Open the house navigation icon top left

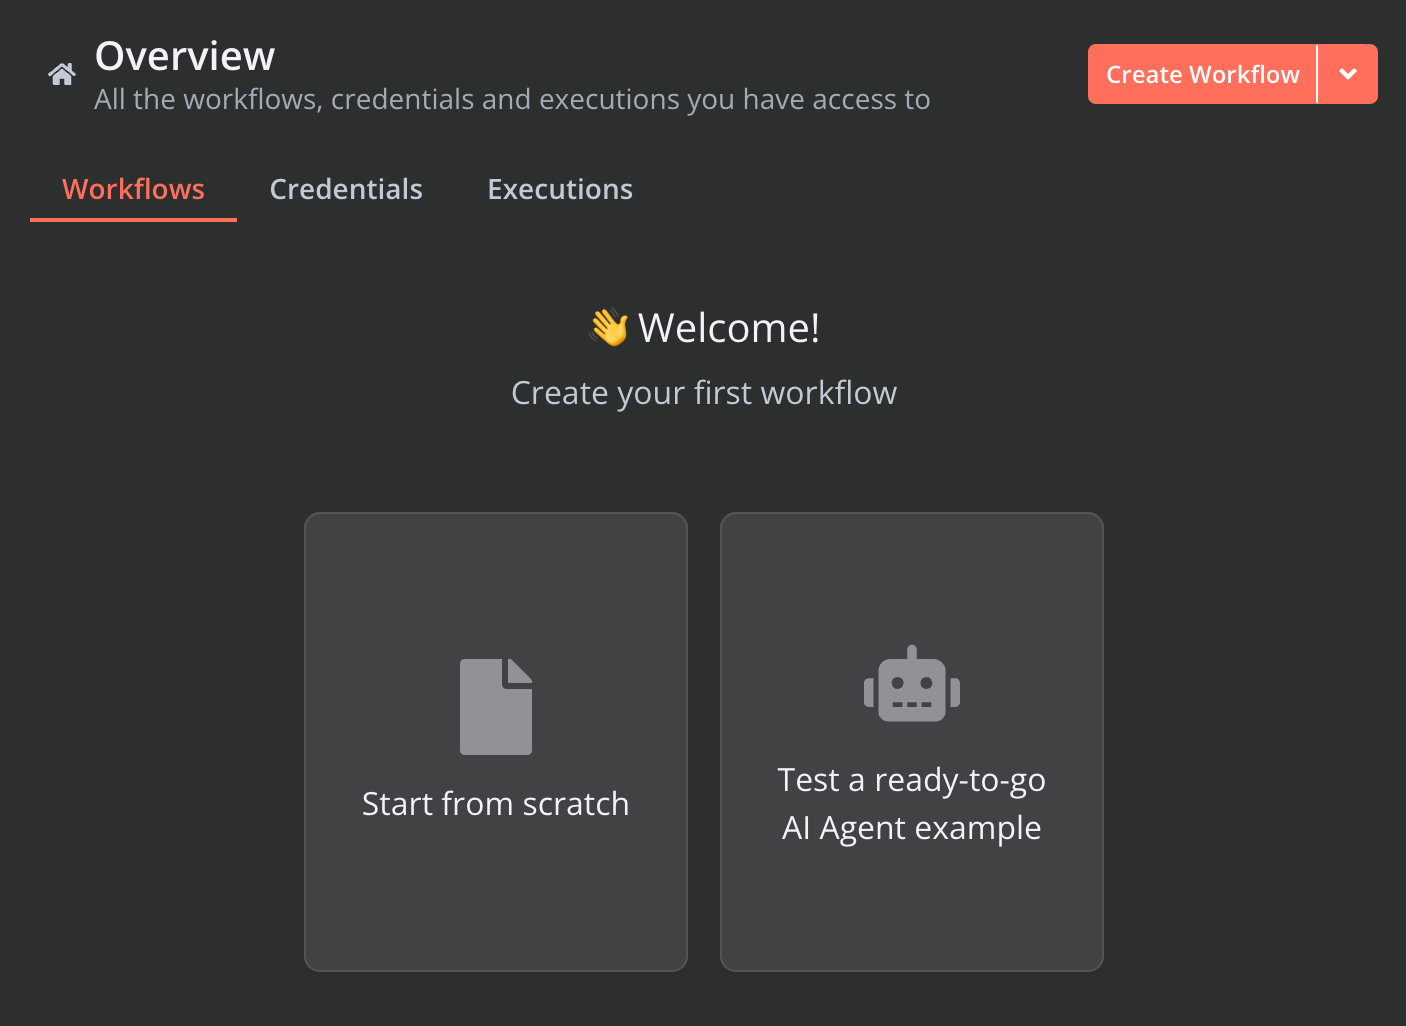61,73
